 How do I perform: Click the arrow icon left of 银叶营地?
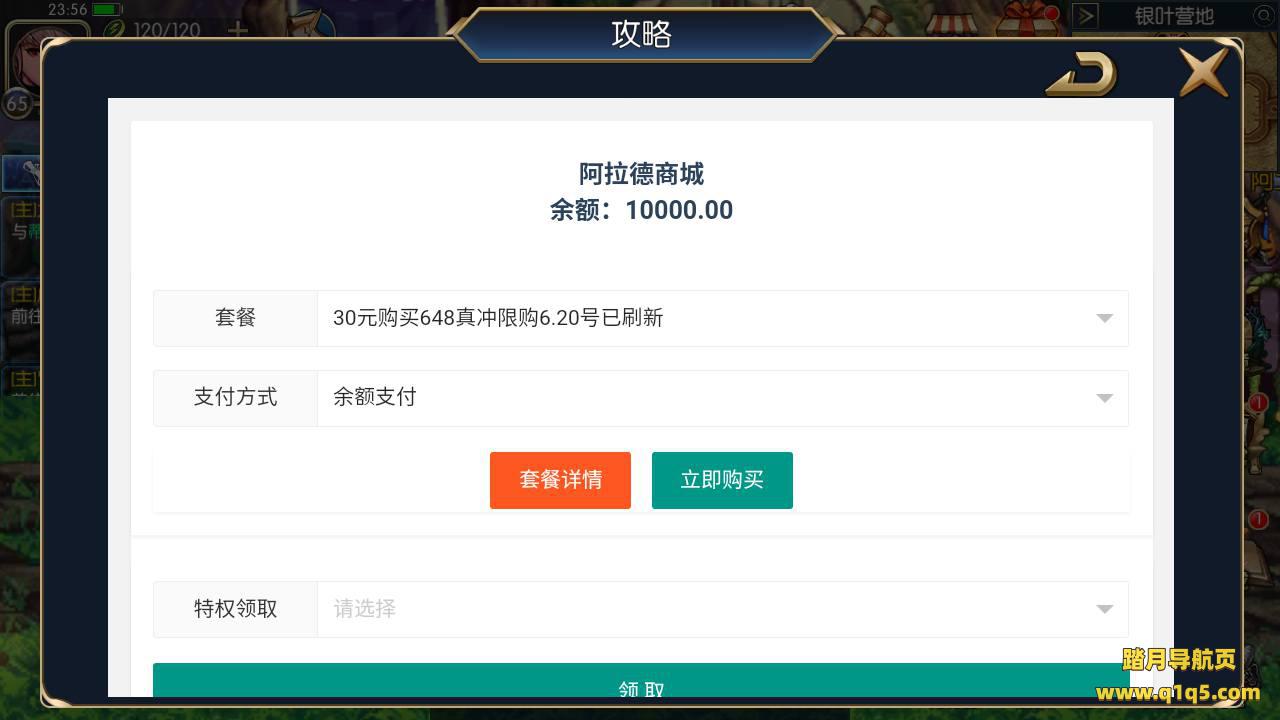pos(1086,16)
